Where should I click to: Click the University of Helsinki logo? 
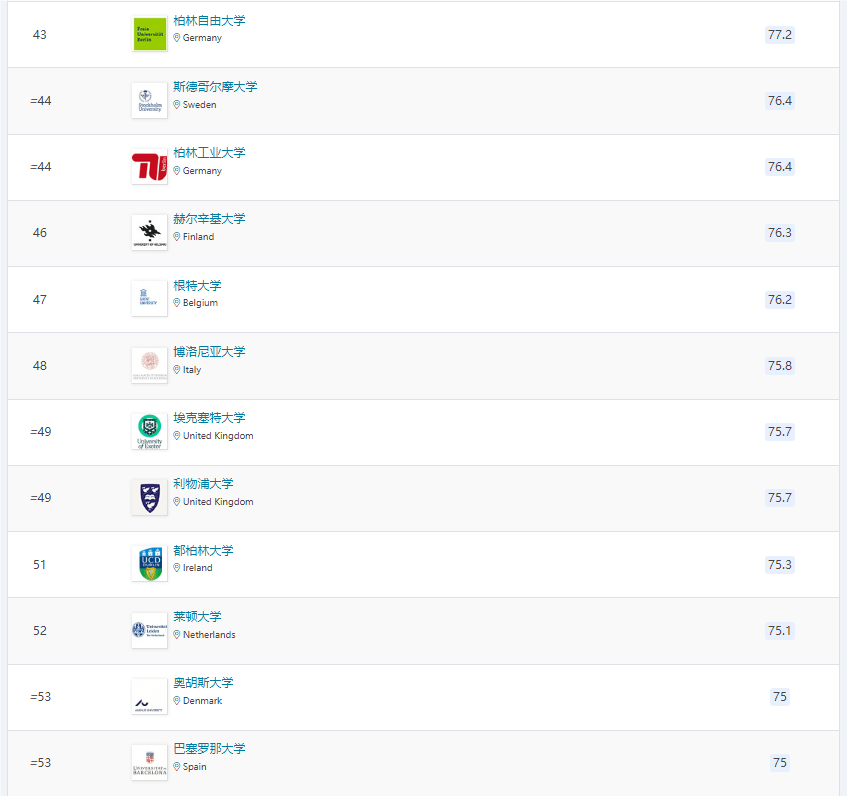coord(149,232)
